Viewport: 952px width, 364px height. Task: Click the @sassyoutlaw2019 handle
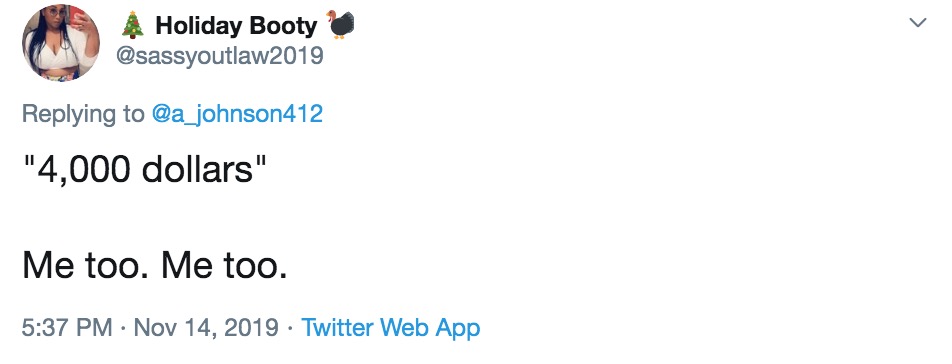pyautogui.click(x=220, y=56)
